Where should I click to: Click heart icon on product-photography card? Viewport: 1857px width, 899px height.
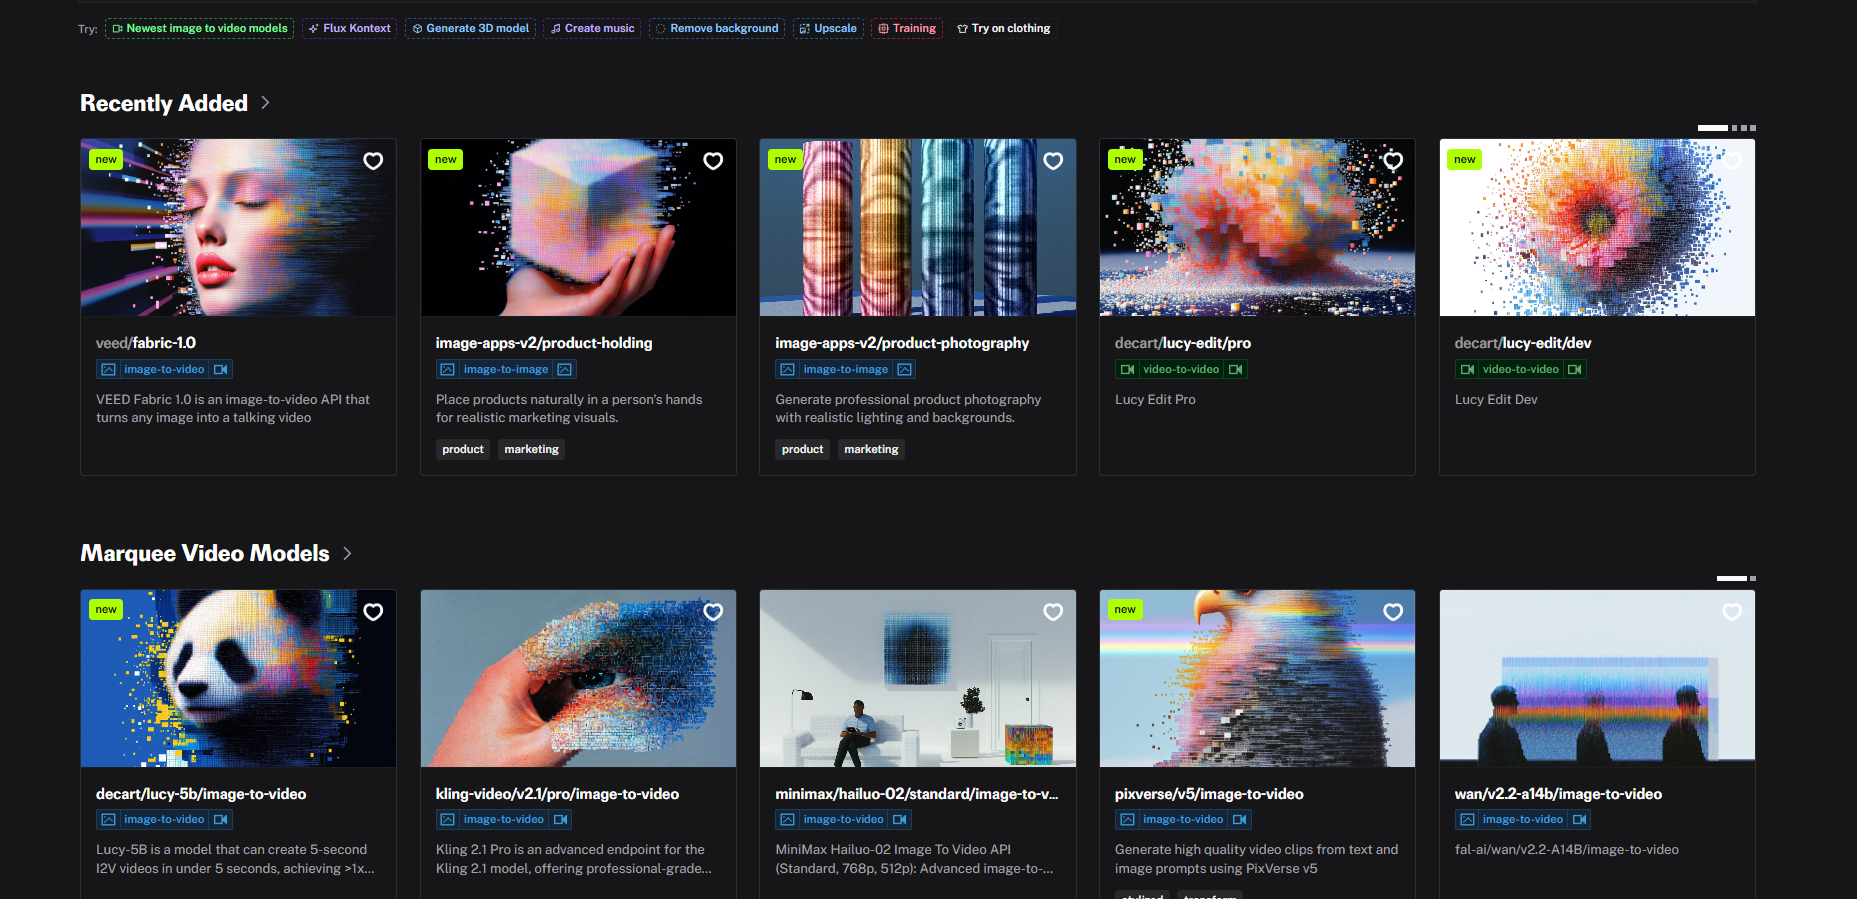pos(1053,161)
